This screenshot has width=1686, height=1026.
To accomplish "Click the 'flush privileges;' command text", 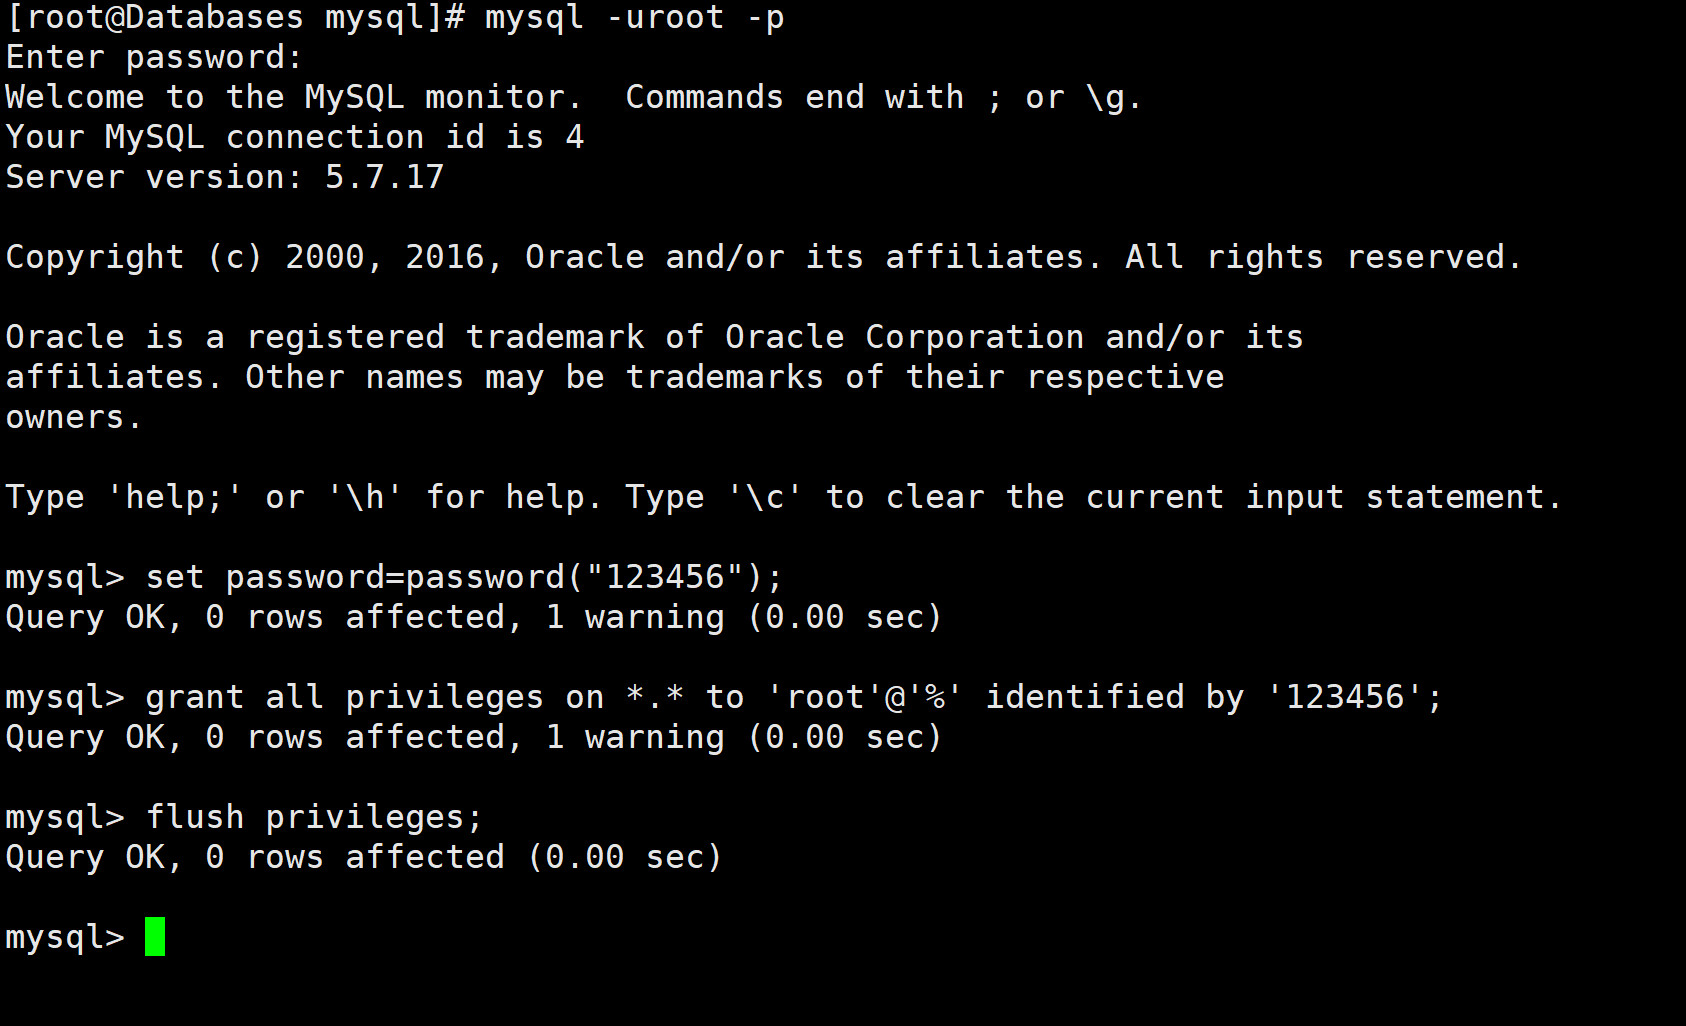I will [314, 817].
